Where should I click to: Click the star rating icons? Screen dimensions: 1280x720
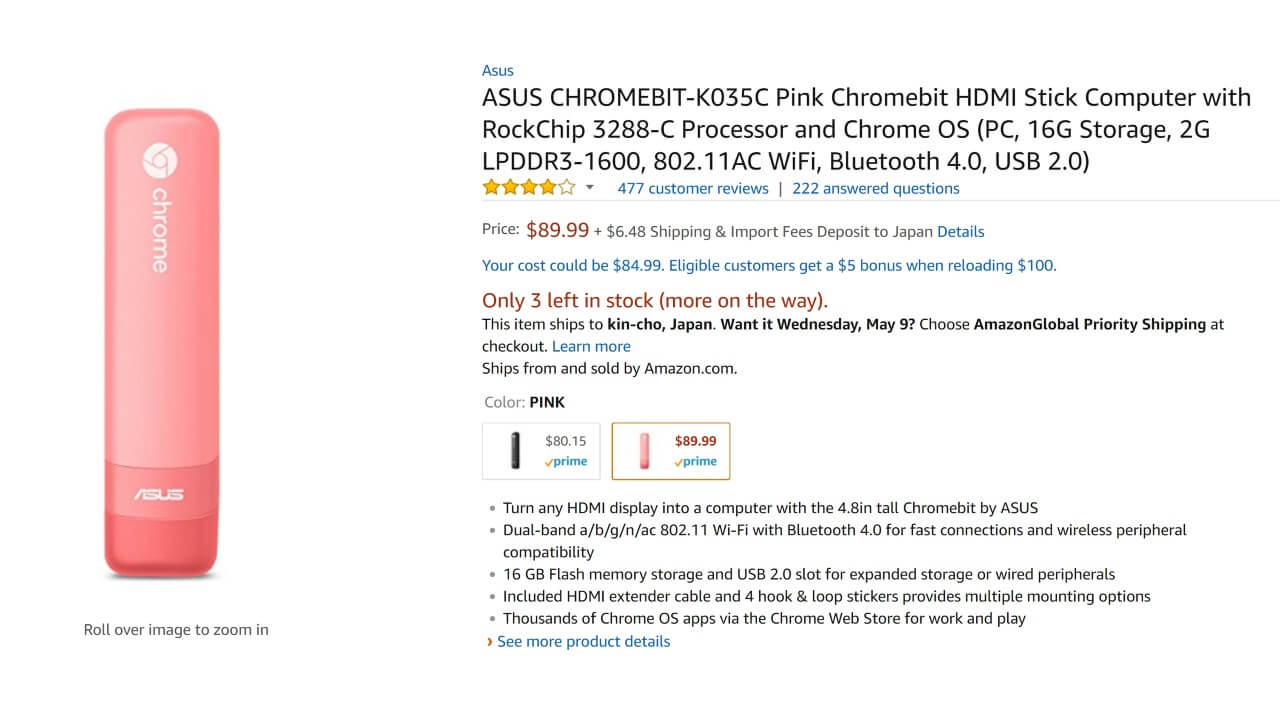pos(529,188)
